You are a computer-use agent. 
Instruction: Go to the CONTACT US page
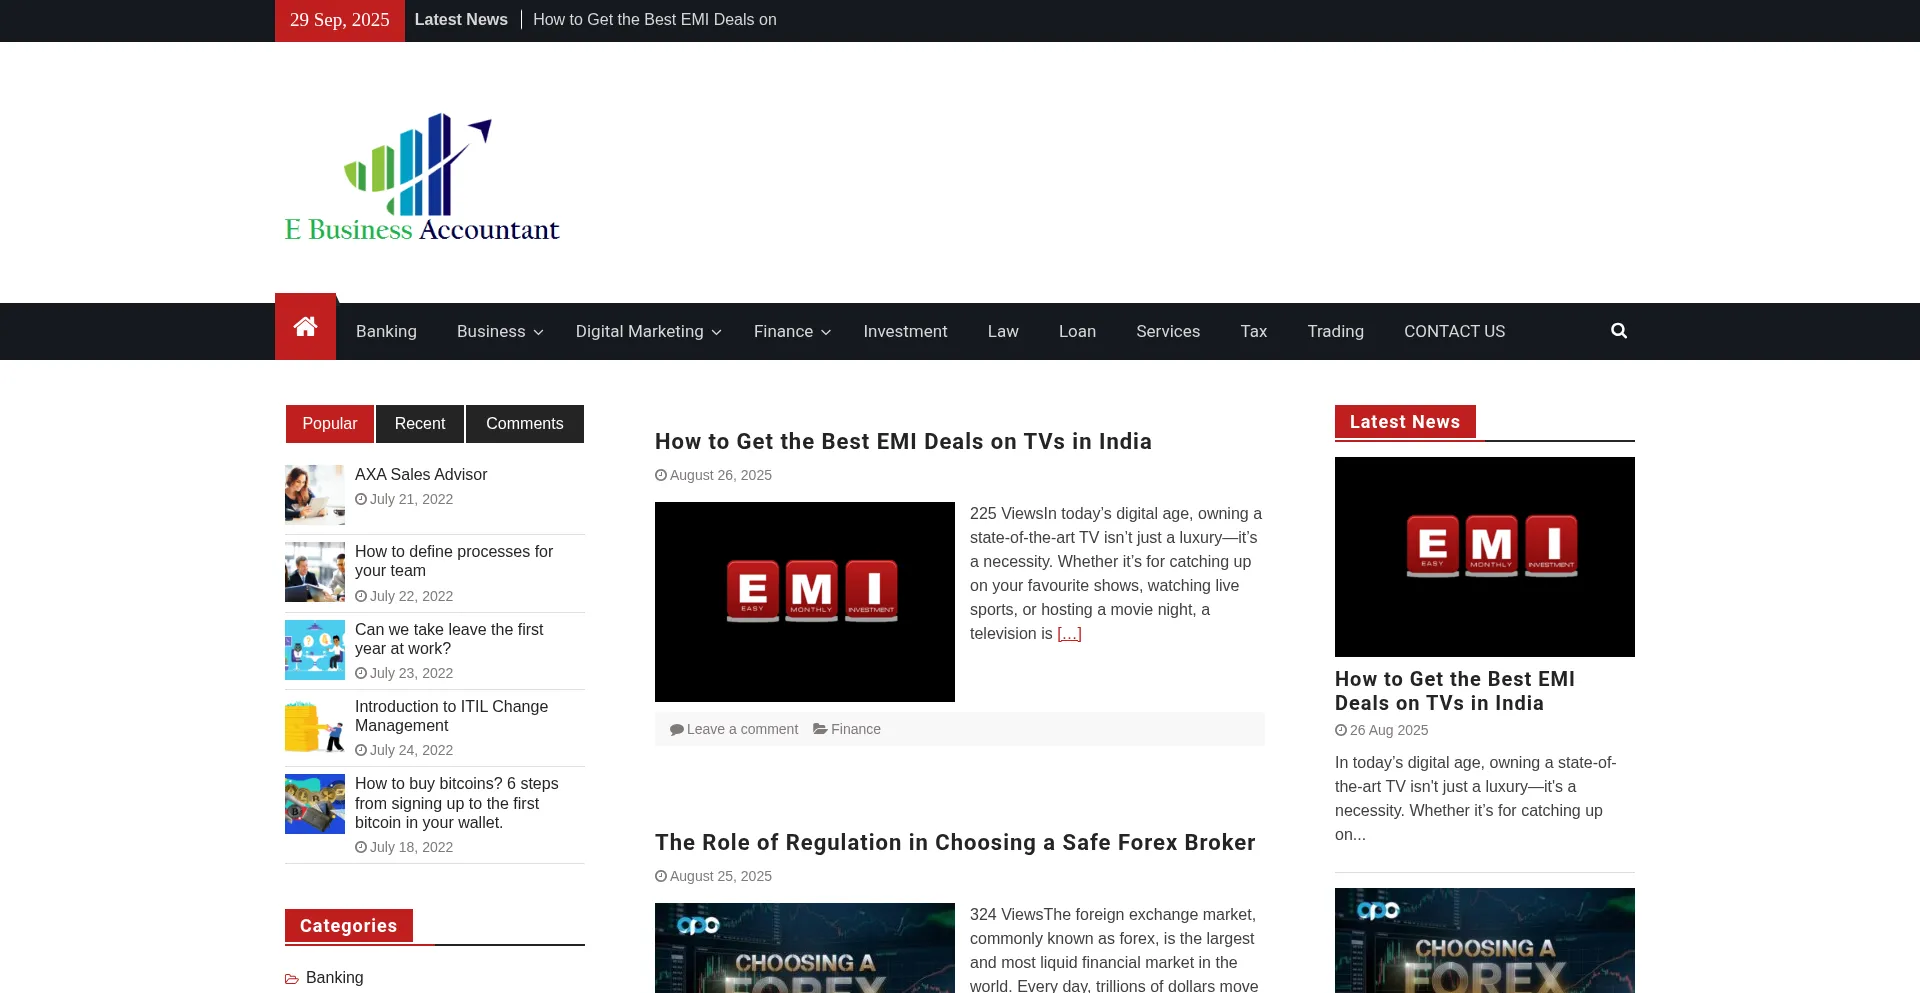[1454, 331]
